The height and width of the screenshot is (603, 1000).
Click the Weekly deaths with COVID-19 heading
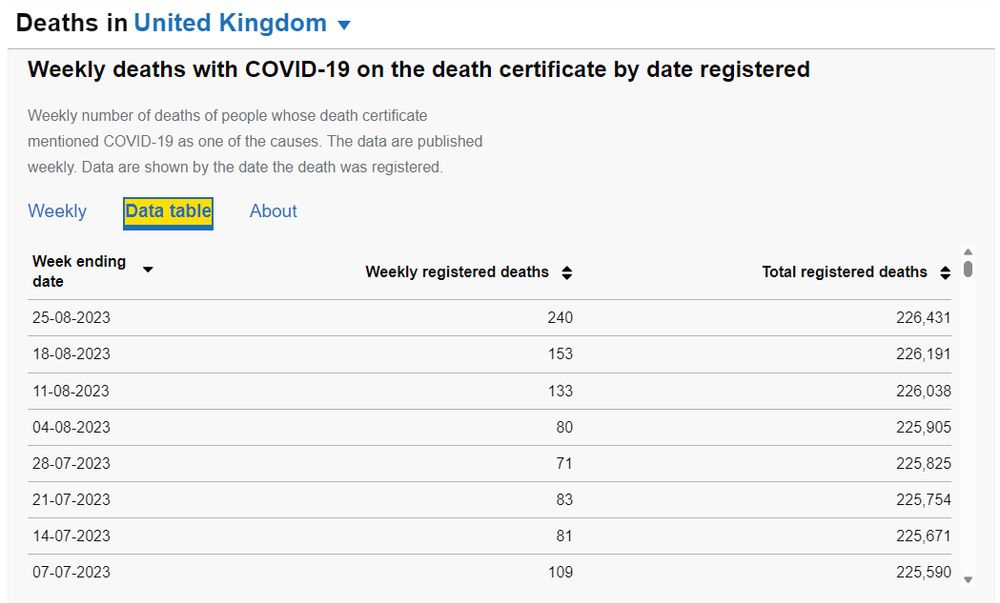[418, 70]
